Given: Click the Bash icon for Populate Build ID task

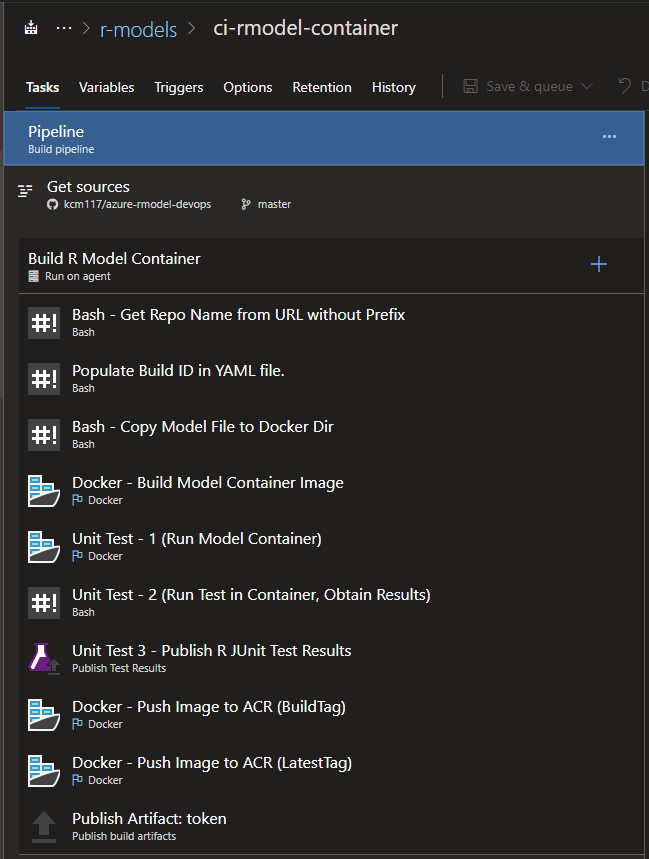Looking at the screenshot, I should tap(44, 379).
